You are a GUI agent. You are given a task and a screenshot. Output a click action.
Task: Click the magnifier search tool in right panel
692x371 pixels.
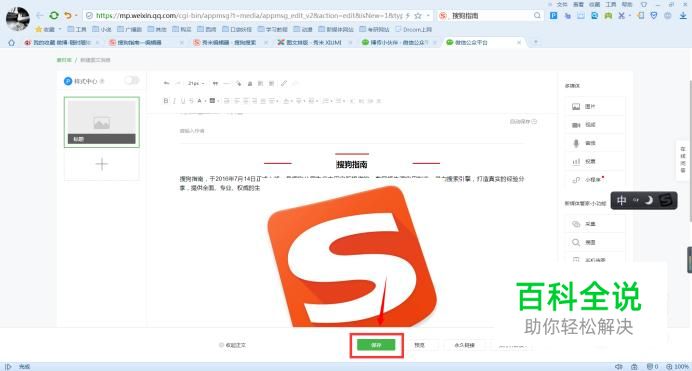point(594,242)
